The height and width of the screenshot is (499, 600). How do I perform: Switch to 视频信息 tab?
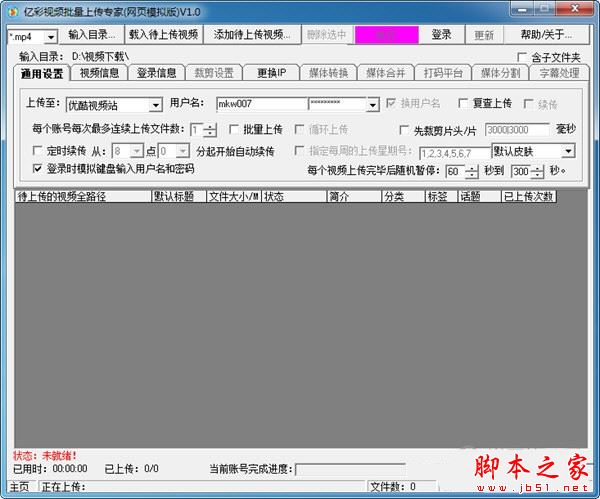[99, 73]
